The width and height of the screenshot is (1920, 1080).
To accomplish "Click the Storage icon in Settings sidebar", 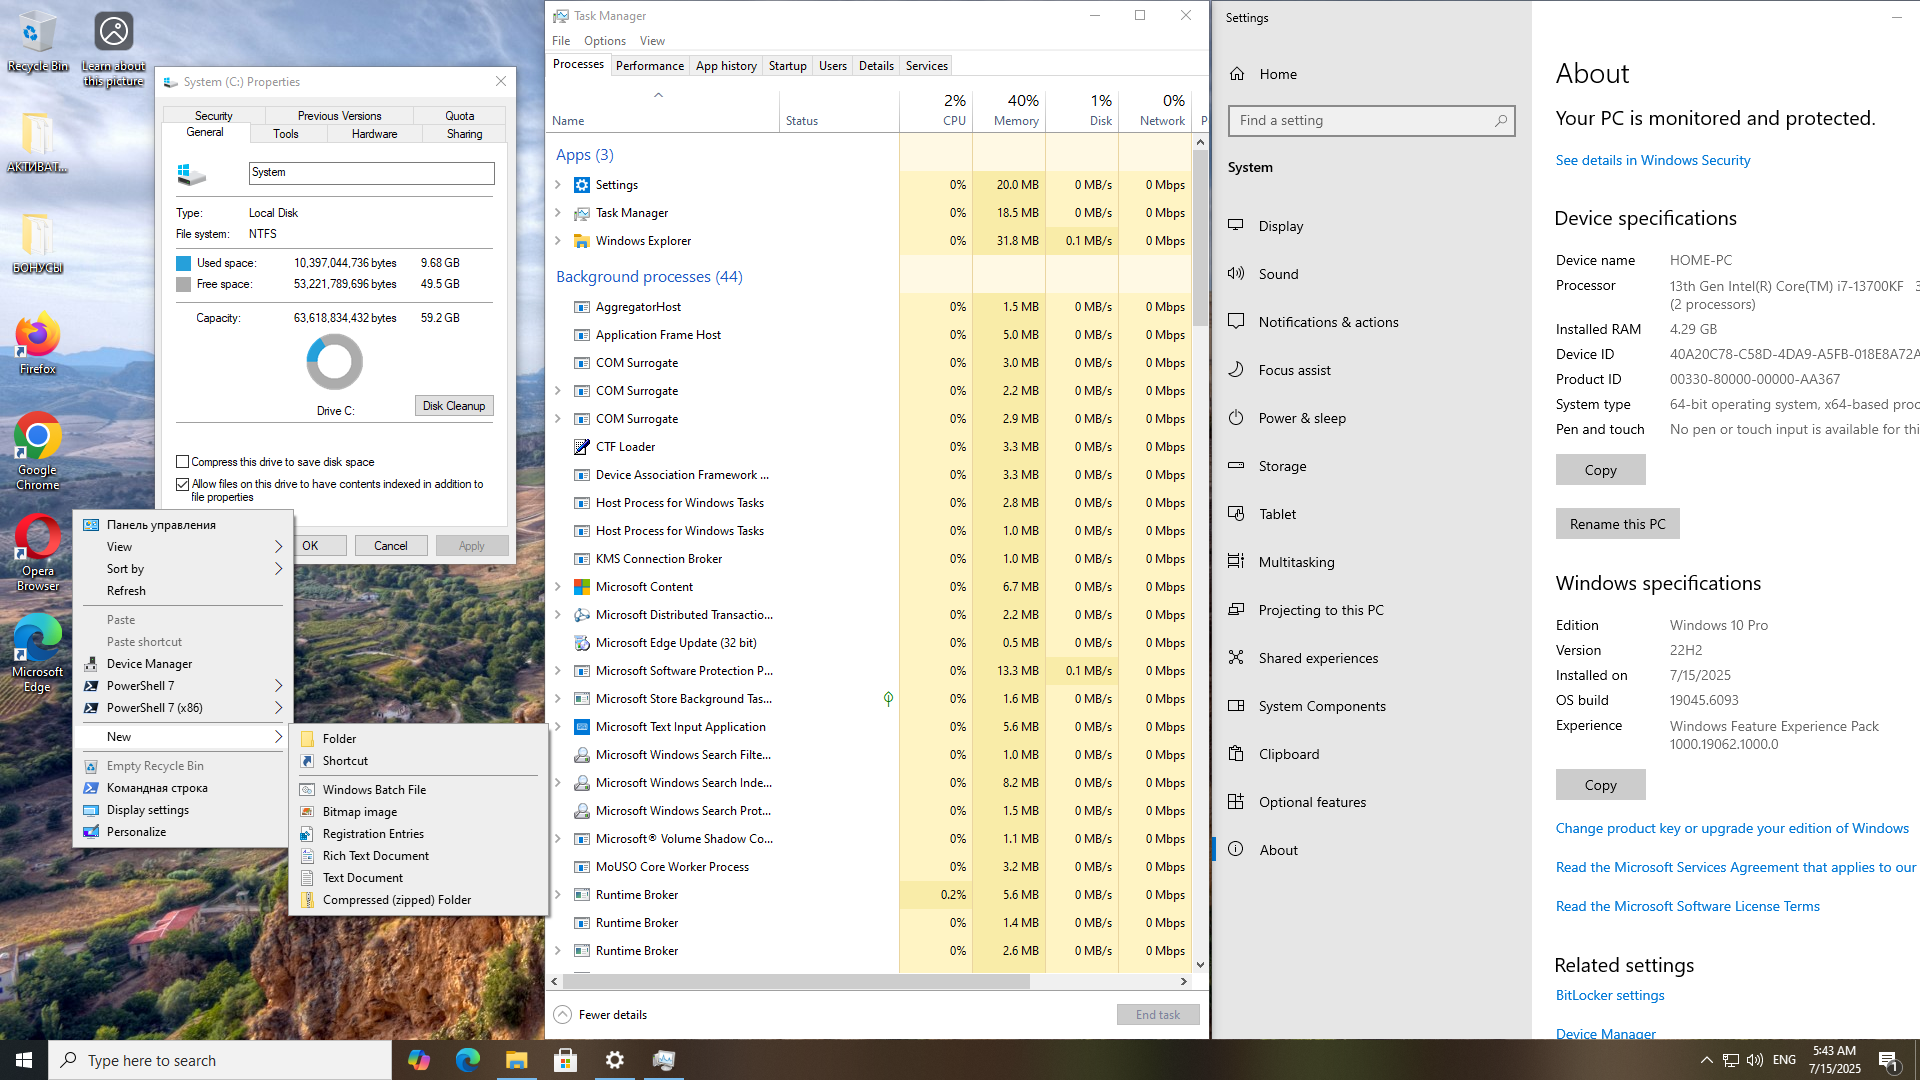I will (x=1236, y=466).
